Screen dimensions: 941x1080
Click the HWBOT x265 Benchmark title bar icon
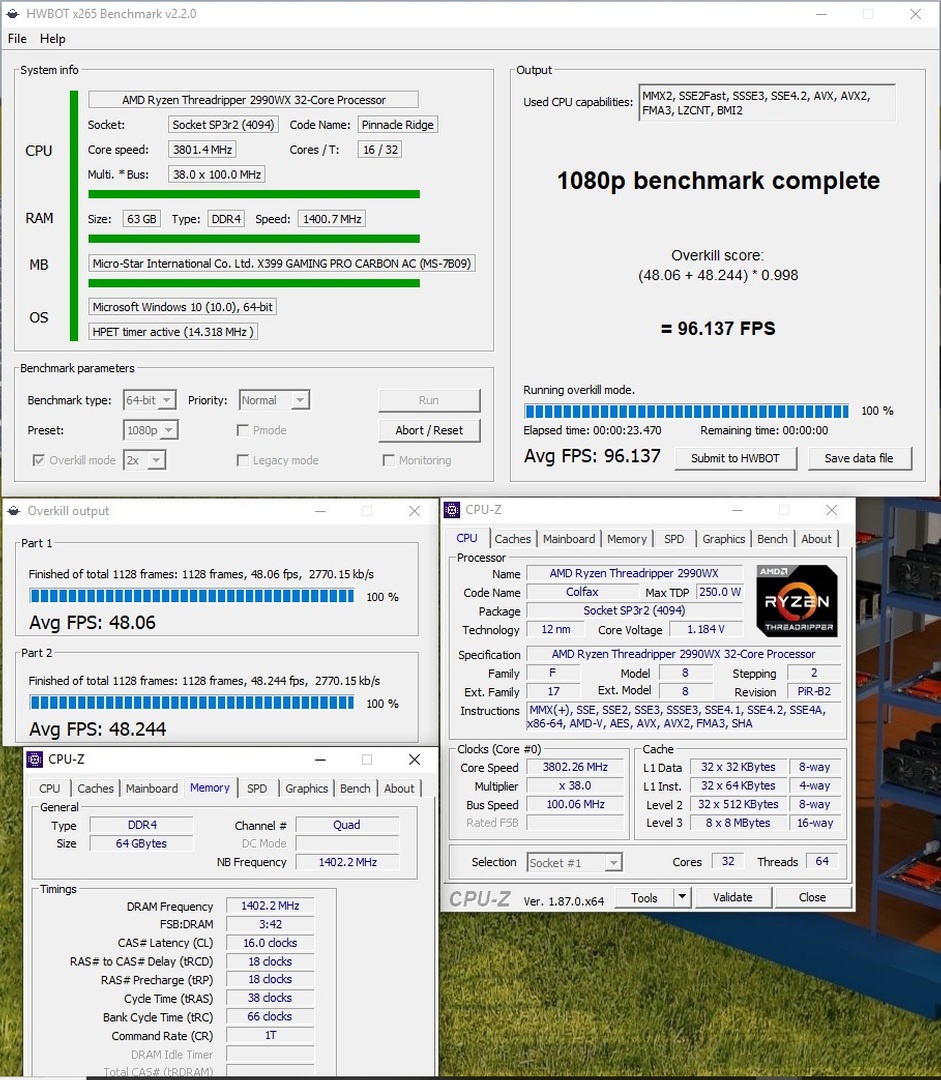click(x=12, y=14)
